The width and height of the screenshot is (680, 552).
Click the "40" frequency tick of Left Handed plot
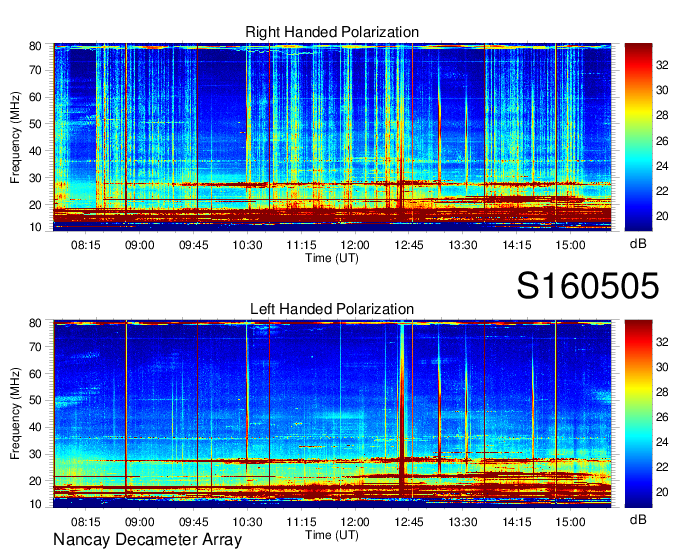point(35,427)
